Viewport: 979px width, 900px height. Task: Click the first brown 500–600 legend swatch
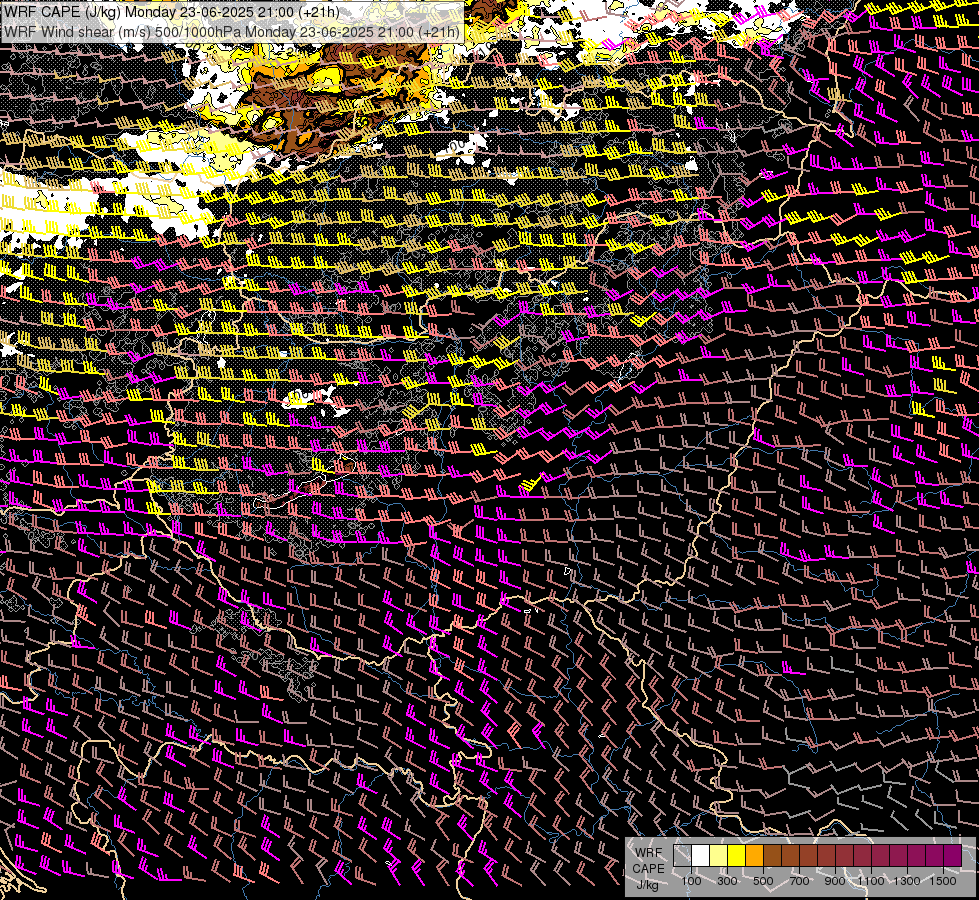[x=772, y=855]
